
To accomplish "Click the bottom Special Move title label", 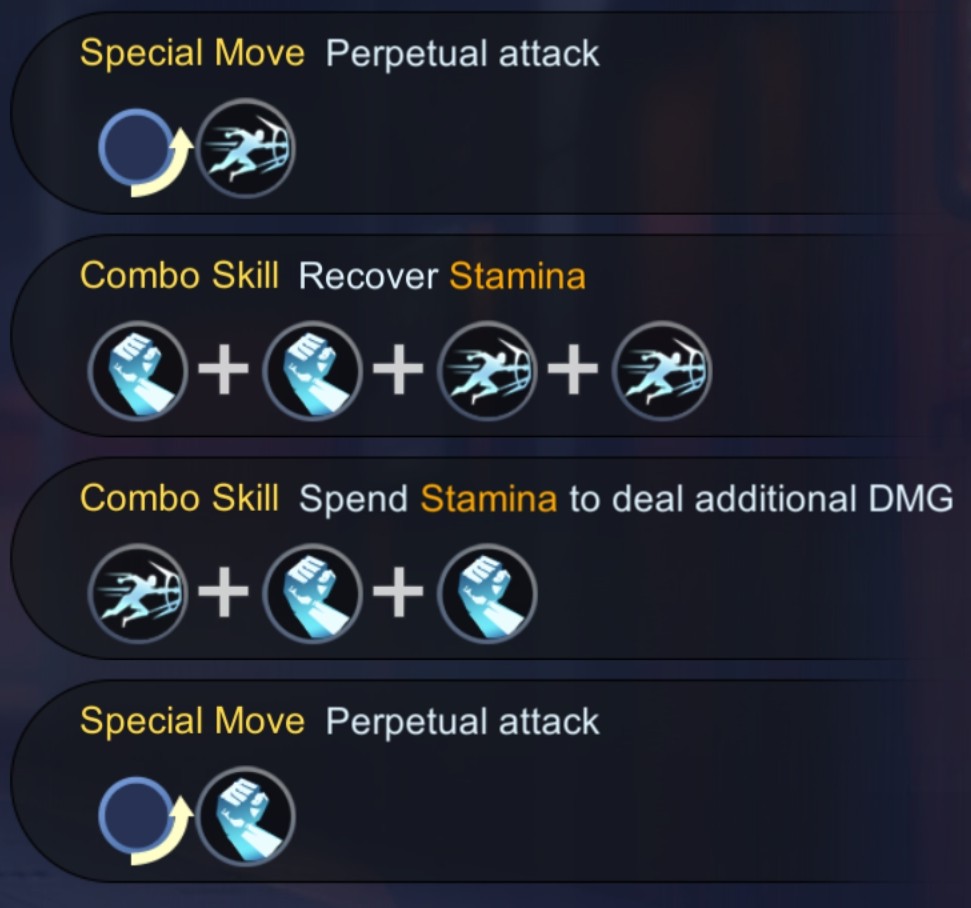I will [x=193, y=722].
